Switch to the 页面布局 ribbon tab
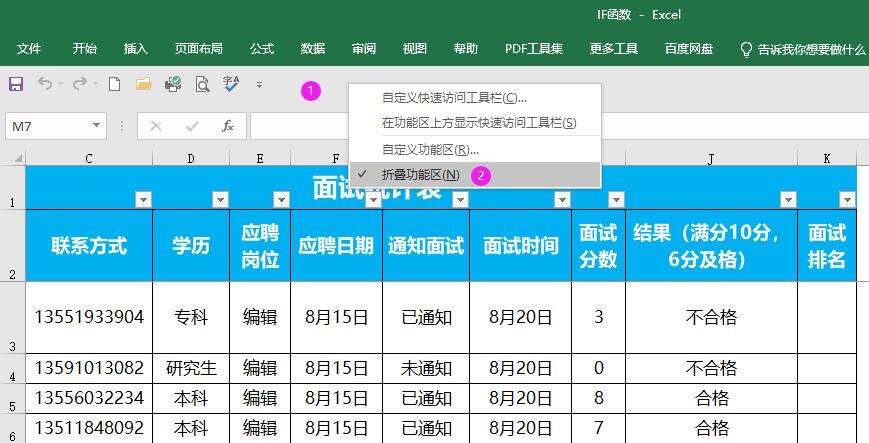The width and height of the screenshot is (869, 443). tap(198, 49)
